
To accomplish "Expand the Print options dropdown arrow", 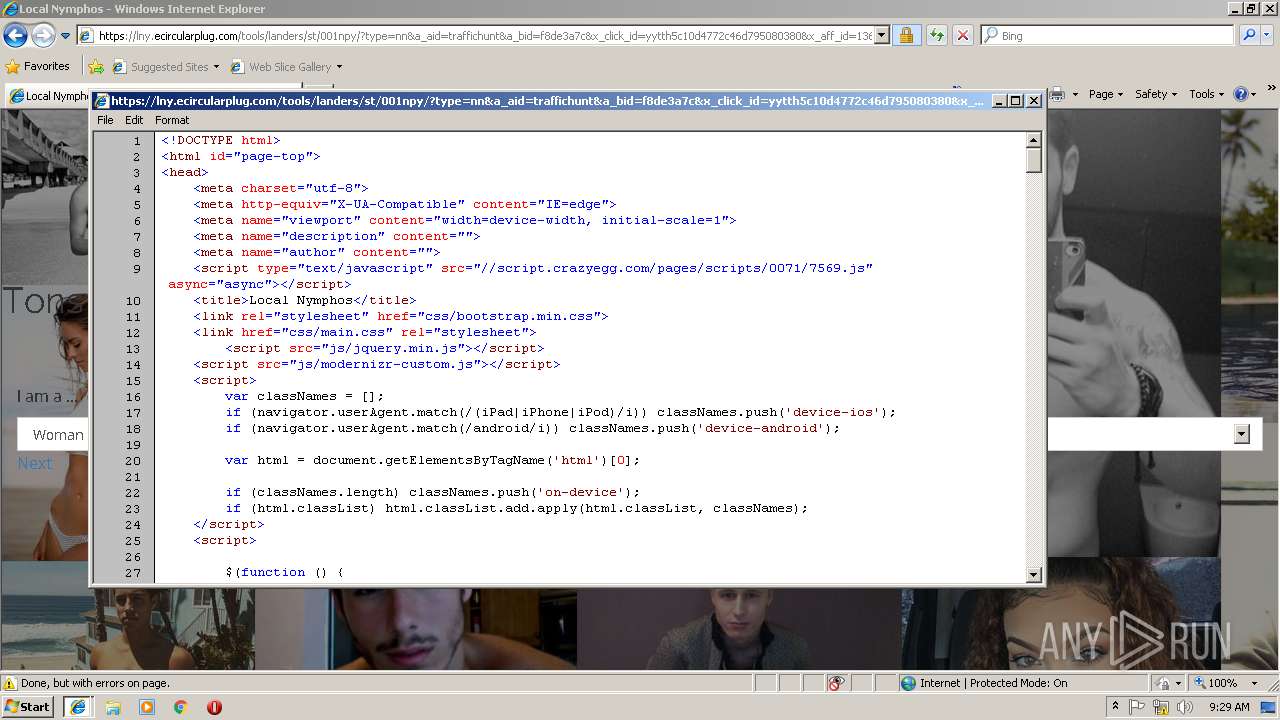I will (1076, 94).
